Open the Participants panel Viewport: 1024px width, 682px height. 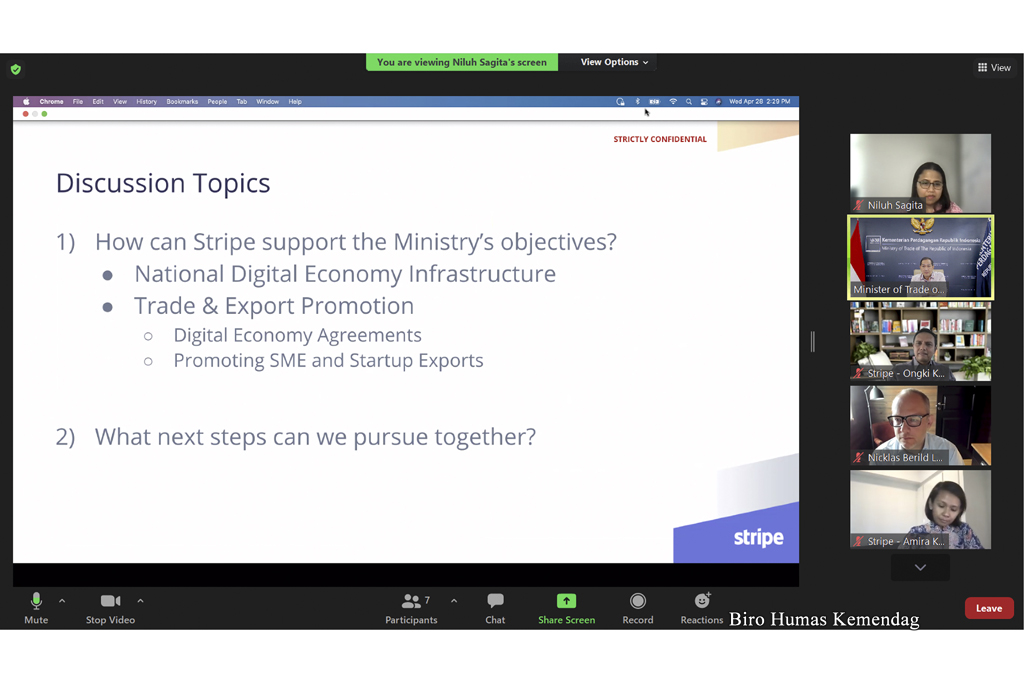tap(411, 608)
